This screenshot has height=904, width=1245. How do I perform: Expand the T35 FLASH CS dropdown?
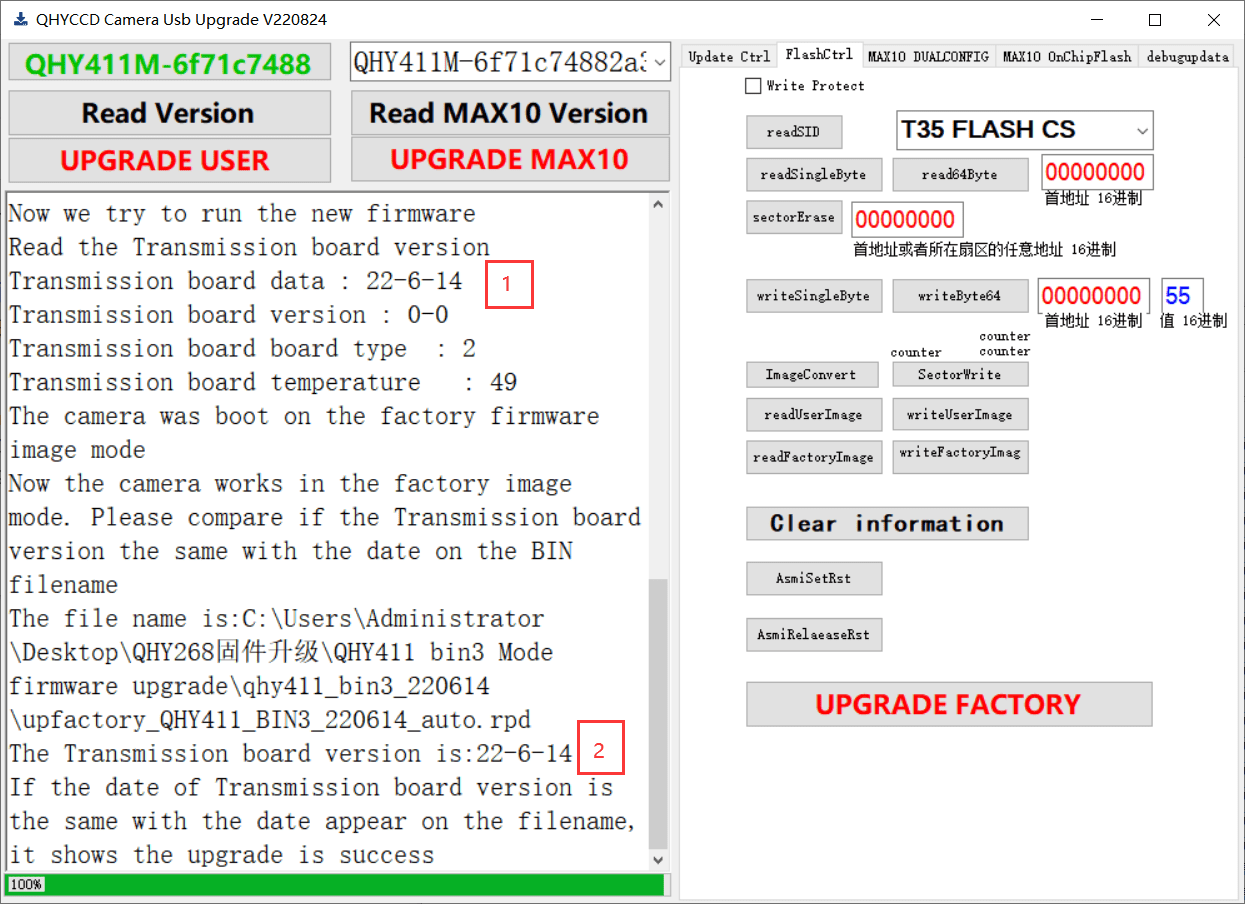pos(1023,130)
